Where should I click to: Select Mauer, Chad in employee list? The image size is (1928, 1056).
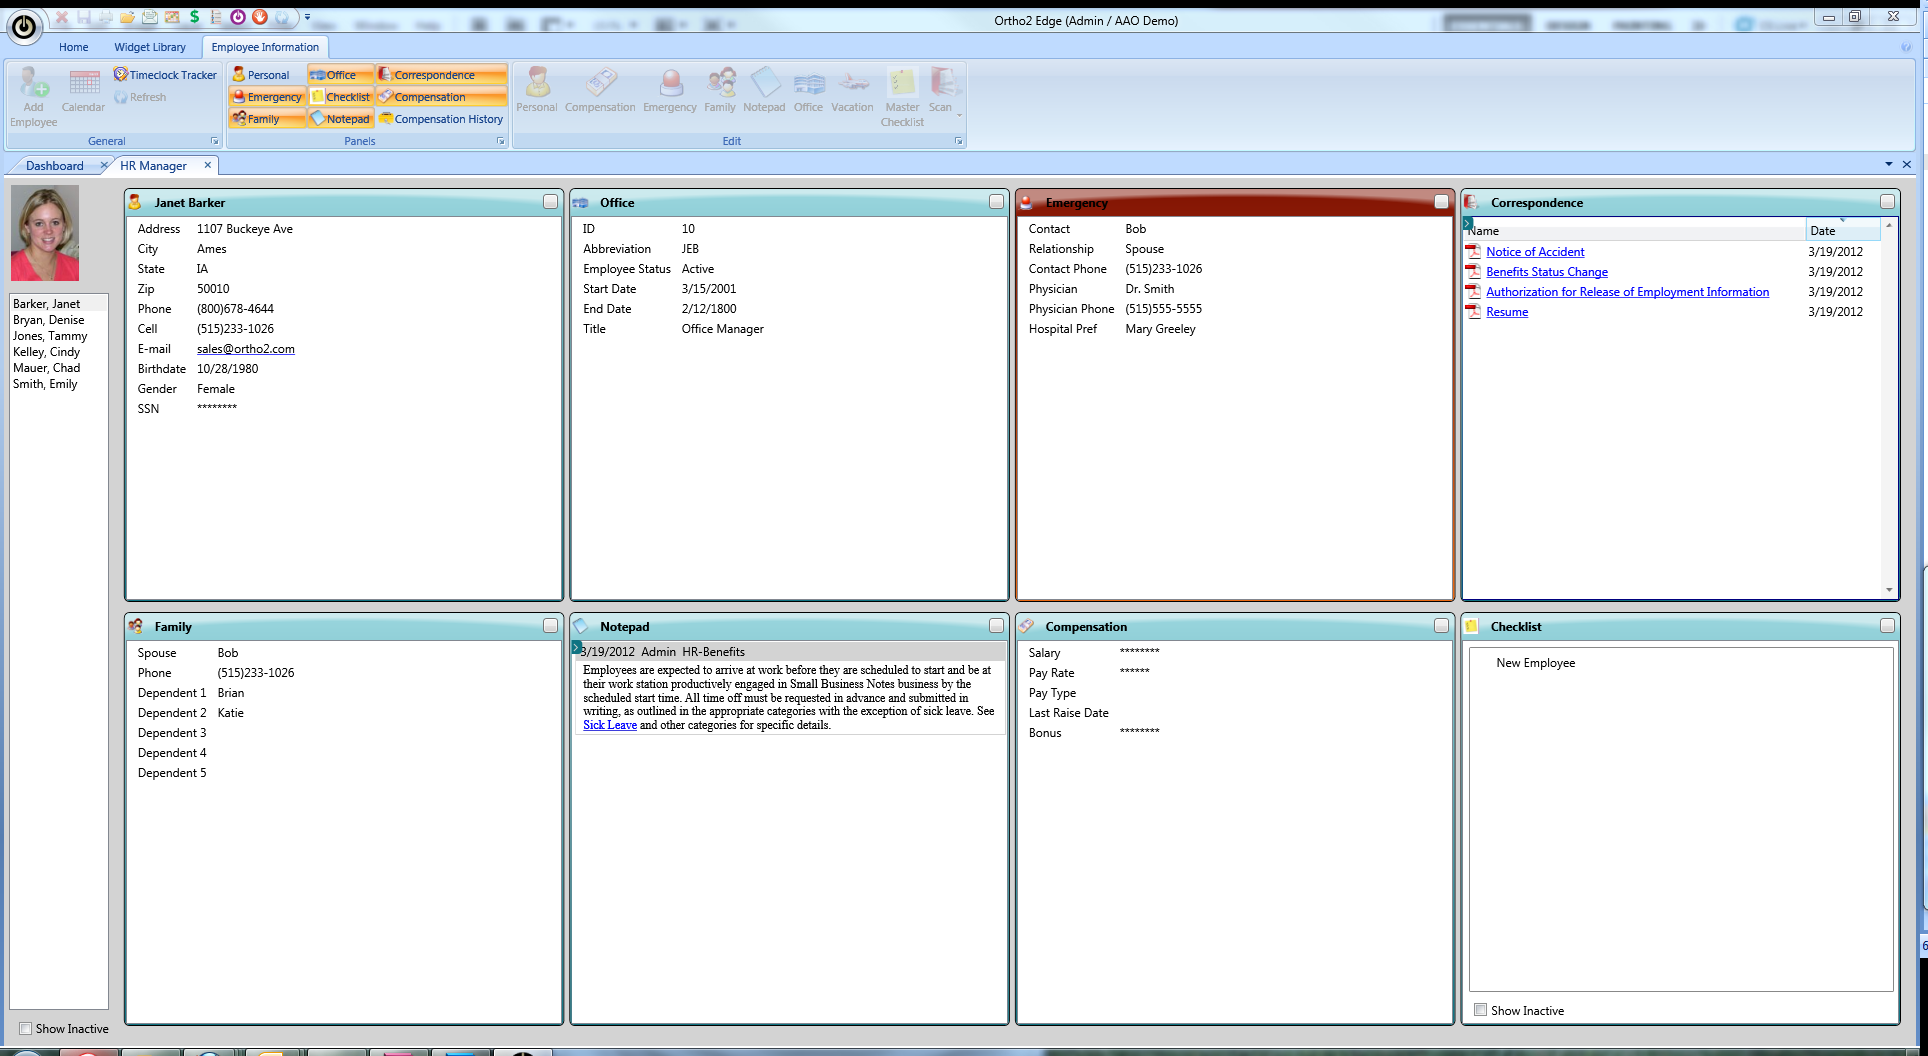(47, 368)
